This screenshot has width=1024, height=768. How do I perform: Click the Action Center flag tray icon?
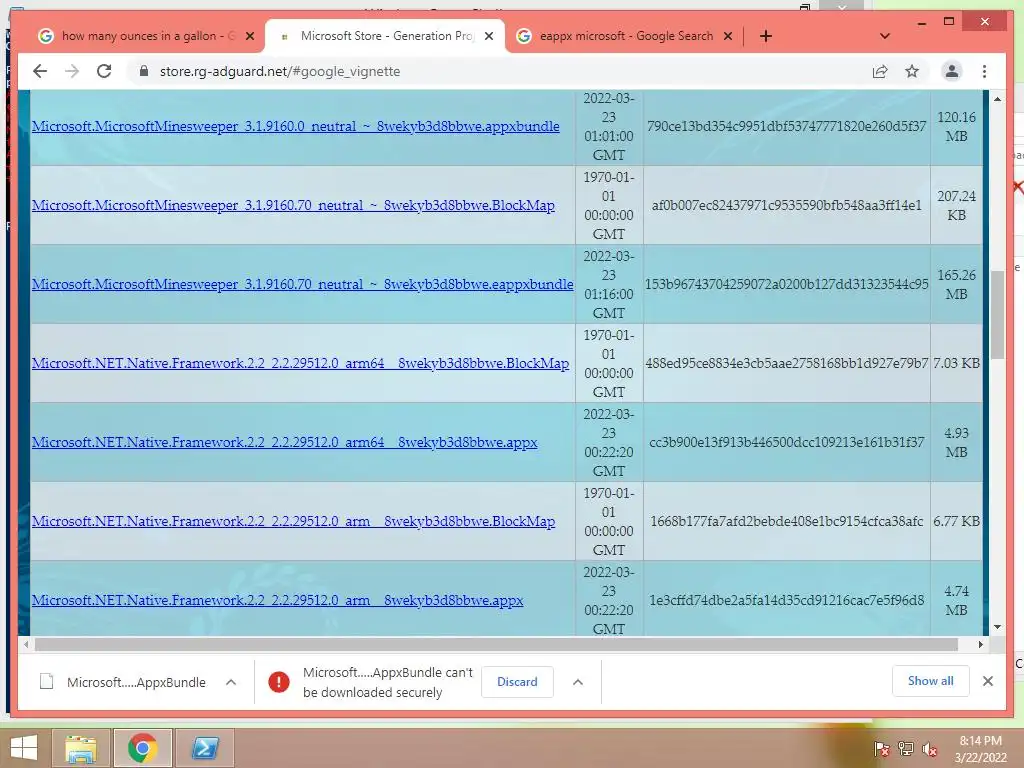[881, 748]
